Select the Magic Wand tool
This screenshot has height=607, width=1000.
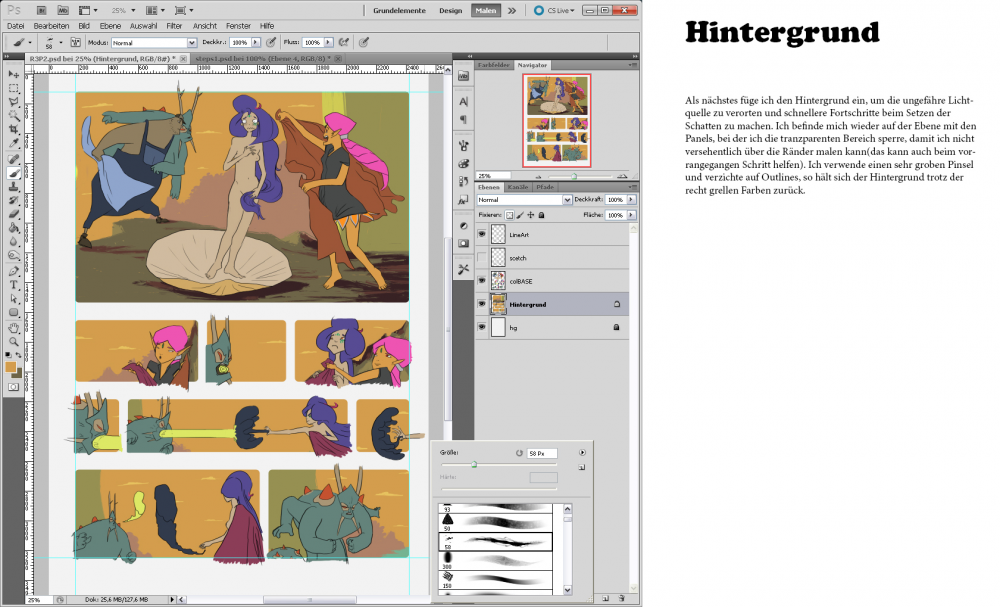13,115
